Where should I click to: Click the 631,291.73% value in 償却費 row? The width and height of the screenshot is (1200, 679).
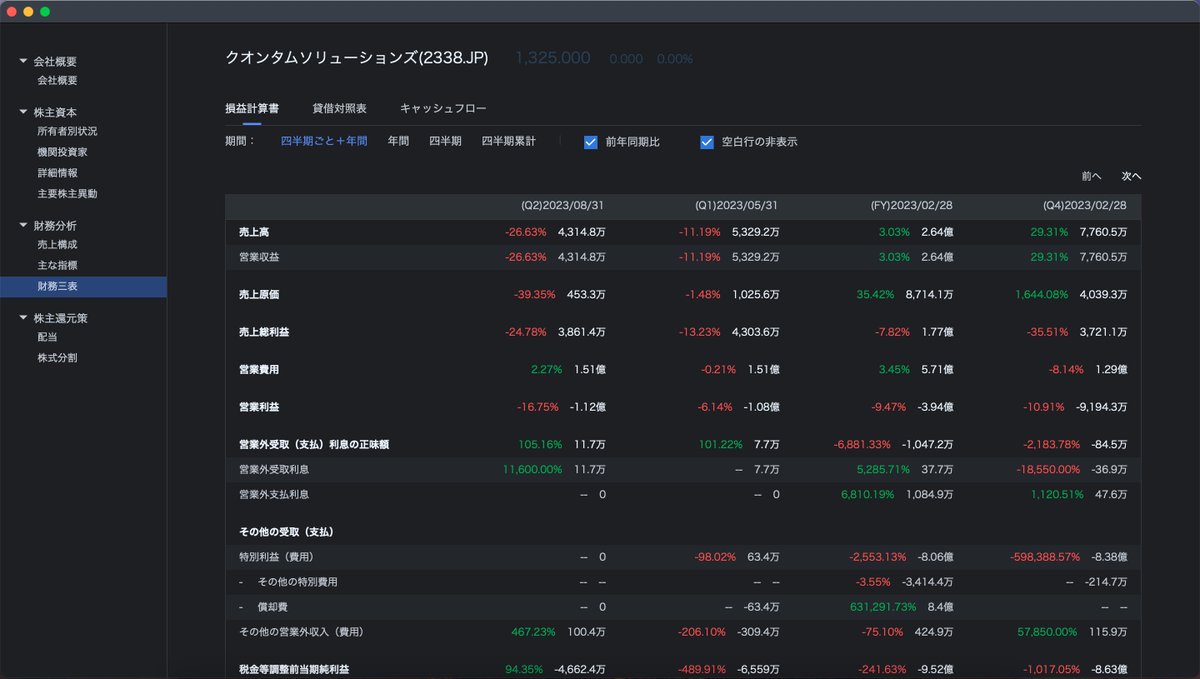(x=883, y=607)
